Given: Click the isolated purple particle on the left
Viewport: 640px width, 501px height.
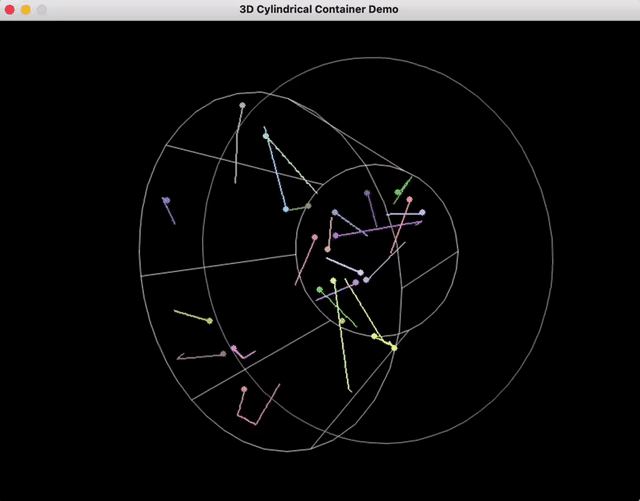Looking at the screenshot, I should click(166, 201).
